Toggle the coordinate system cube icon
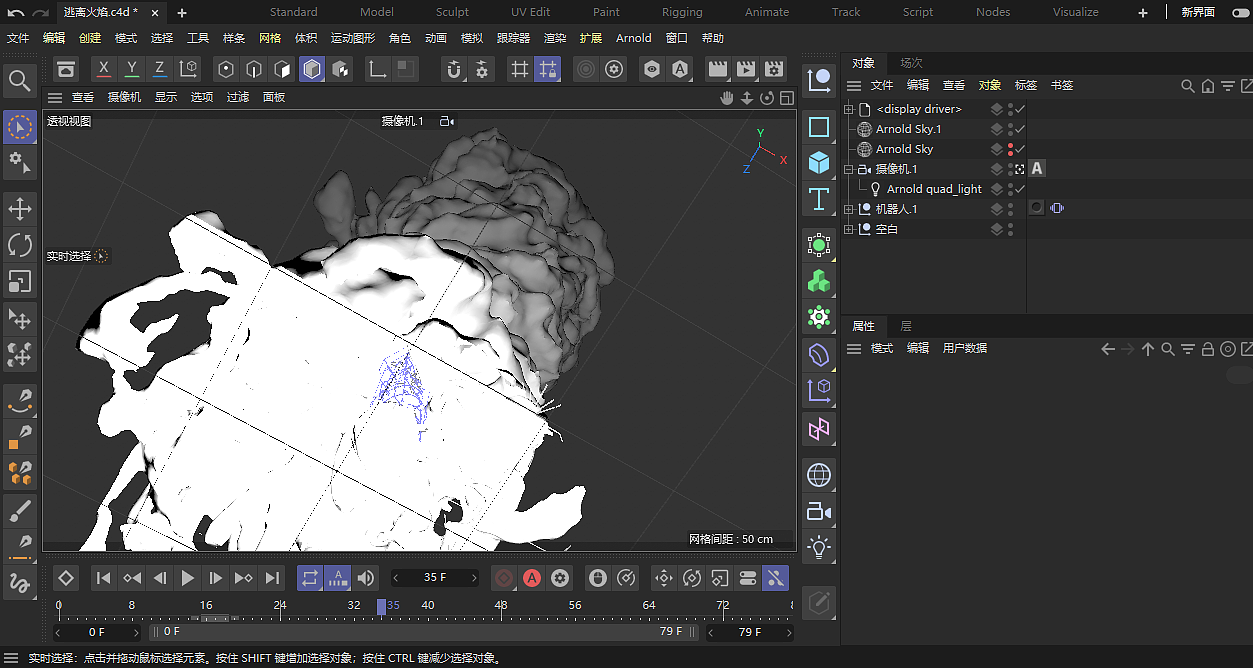Screen dimensions: 1253x668 click(x=188, y=69)
